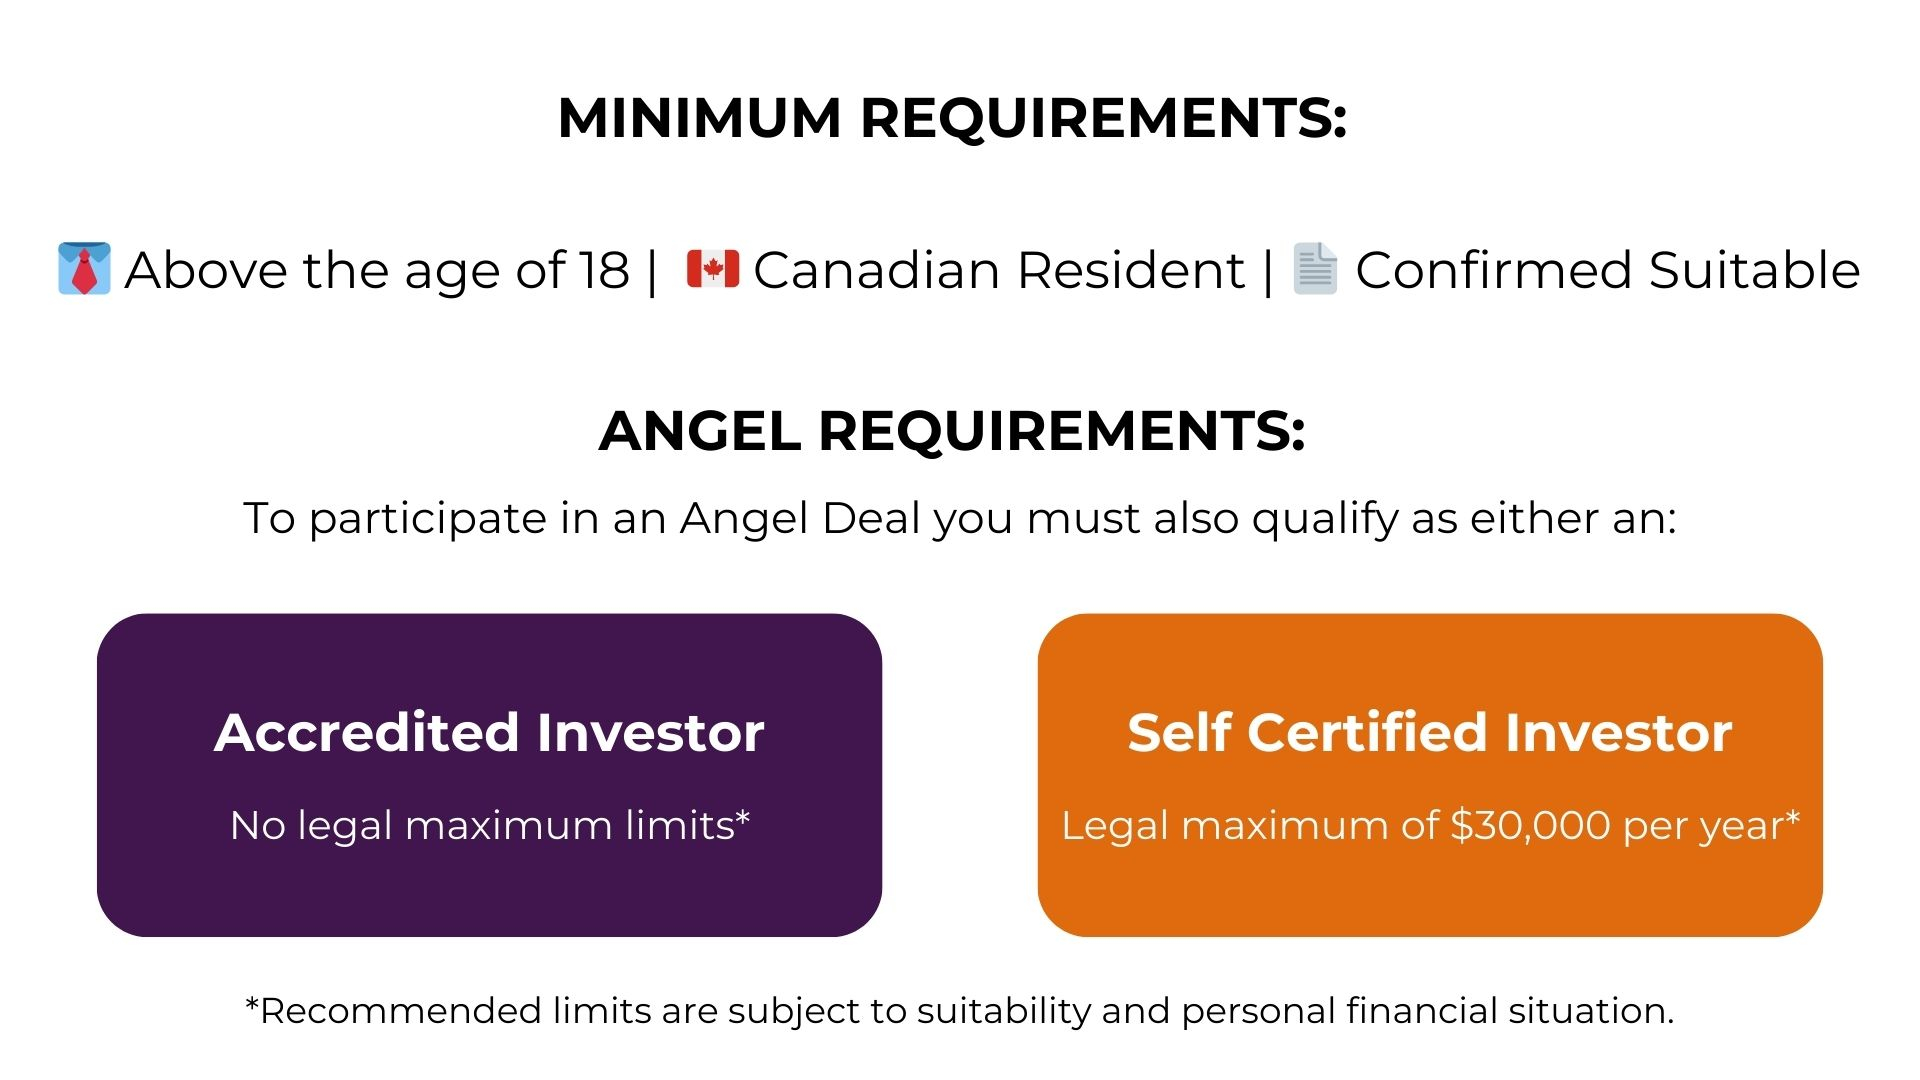Click the ANGEL REQUIREMENTS heading

952,431
